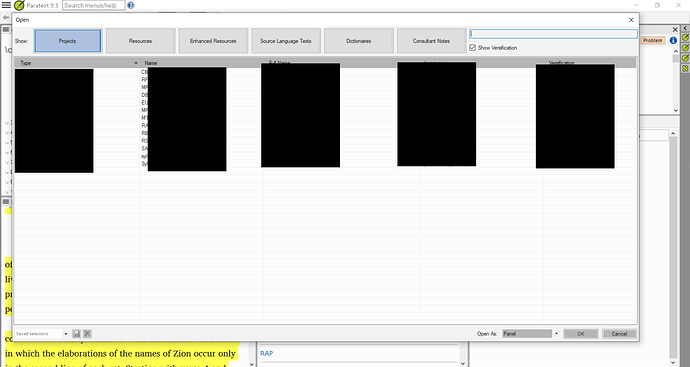Open the upper-left panel's menu icon
Viewport: 690px width, 367px height.
pyautogui.click(x=6, y=29)
